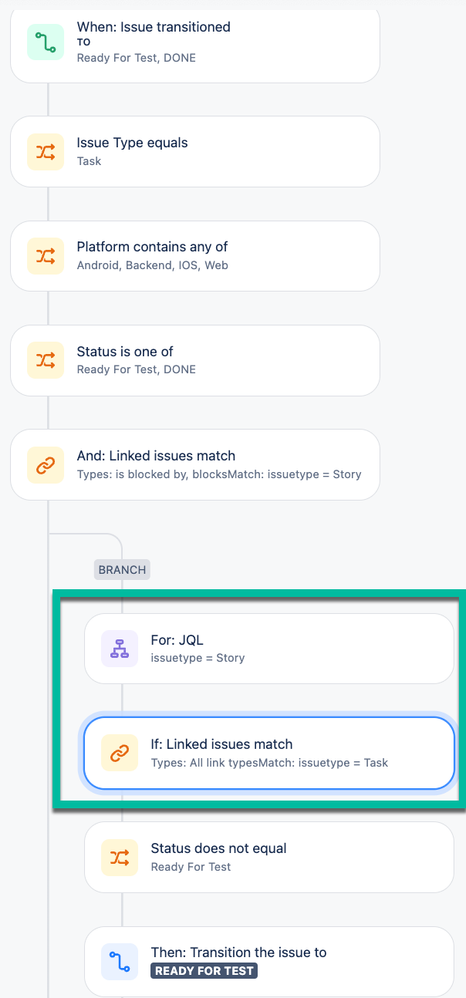Open the Platform contains any of condition
Screen dimensions: 466x998
point(195,256)
